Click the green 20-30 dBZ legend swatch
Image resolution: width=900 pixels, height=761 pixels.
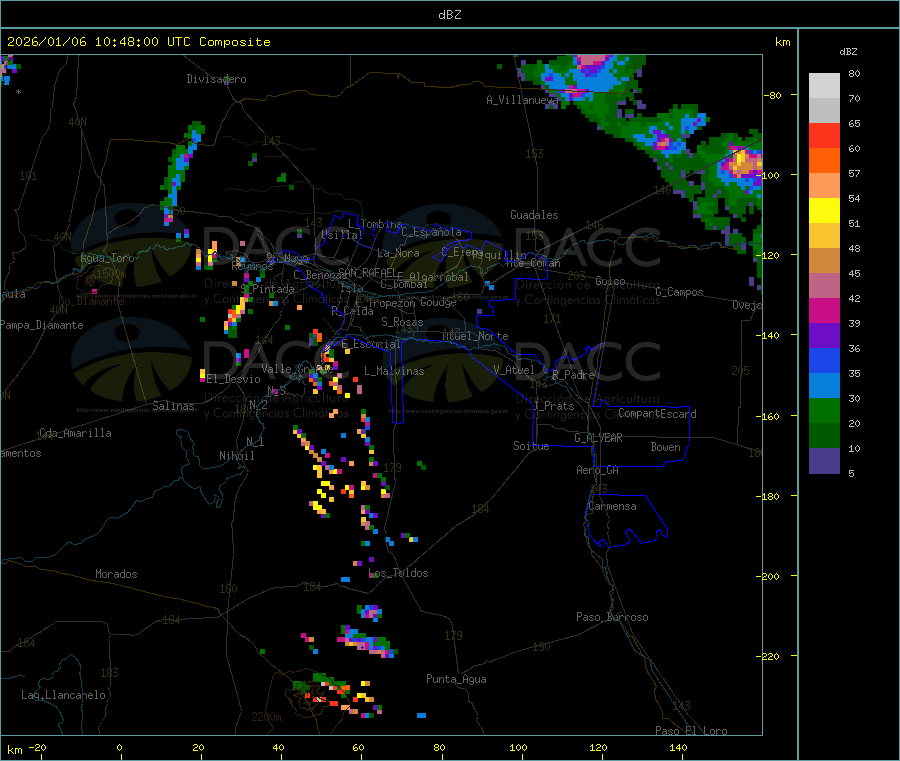[824, 410]
